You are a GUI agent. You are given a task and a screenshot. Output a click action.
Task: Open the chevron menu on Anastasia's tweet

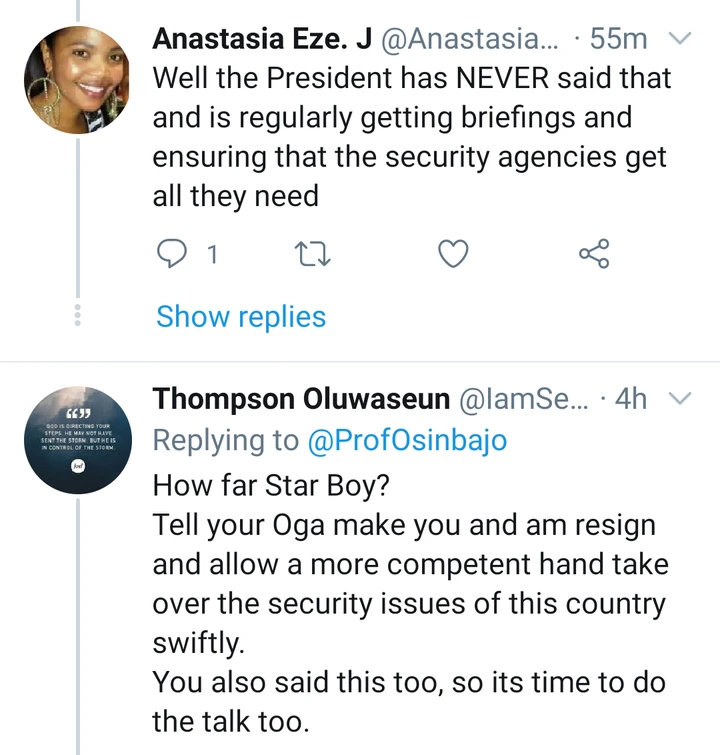[x=679, y=39]
